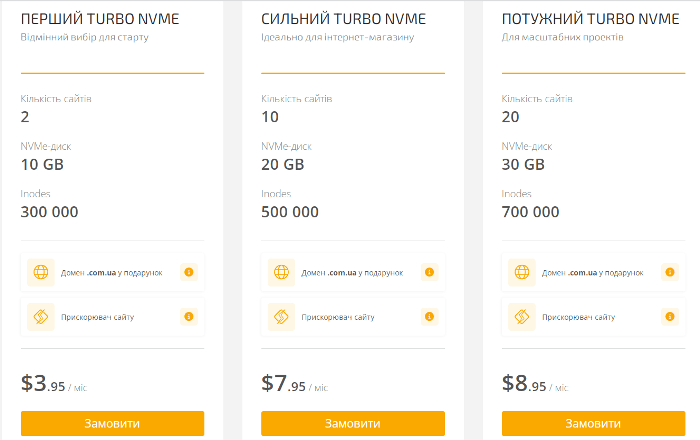Click 'Прискорювач сайту' text in Потужний card
This screenshot has width=700, height=440.
point(579,317)
